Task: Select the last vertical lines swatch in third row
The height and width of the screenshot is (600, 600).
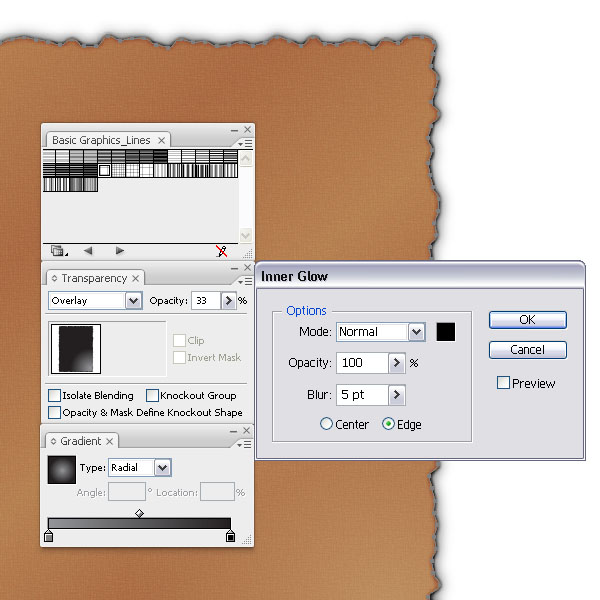Action: pos(91,184)
